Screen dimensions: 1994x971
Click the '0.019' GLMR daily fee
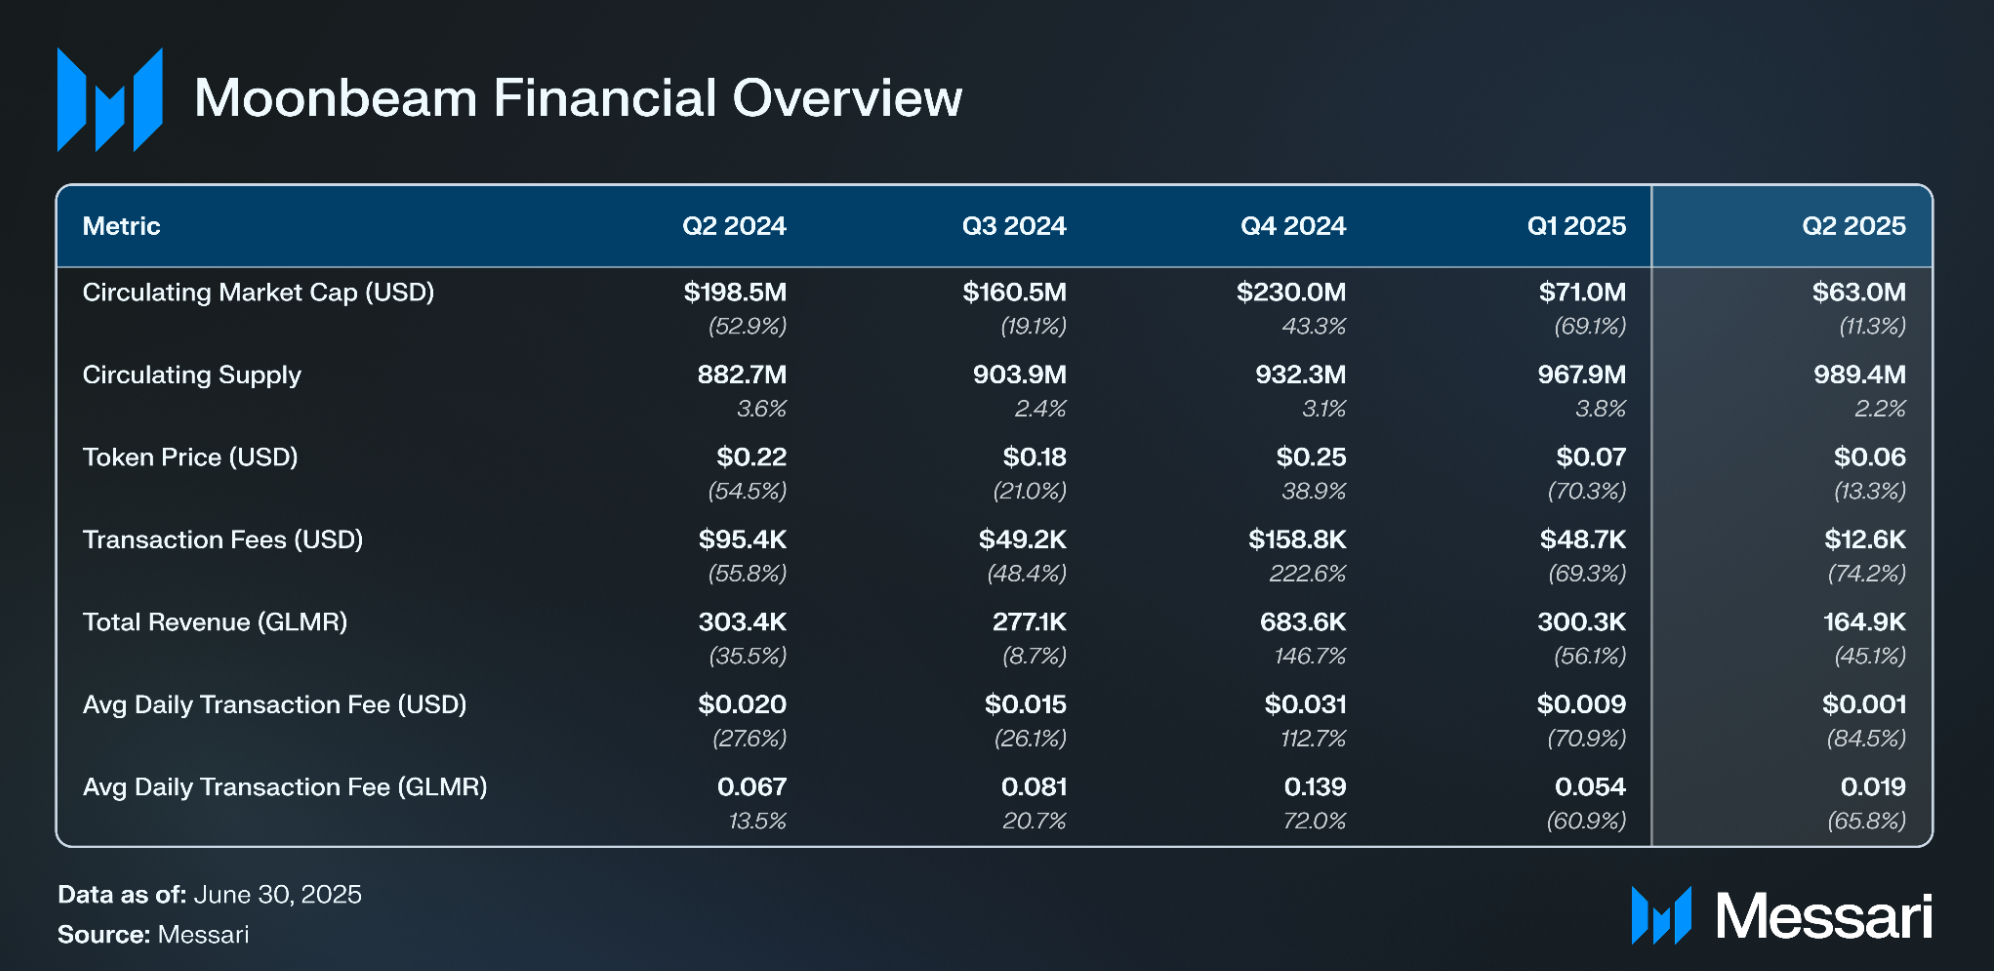click(1873, 787)
